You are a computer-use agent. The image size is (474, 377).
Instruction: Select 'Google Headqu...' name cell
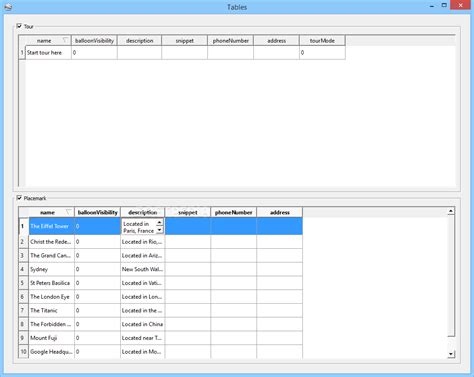point(52,352)
